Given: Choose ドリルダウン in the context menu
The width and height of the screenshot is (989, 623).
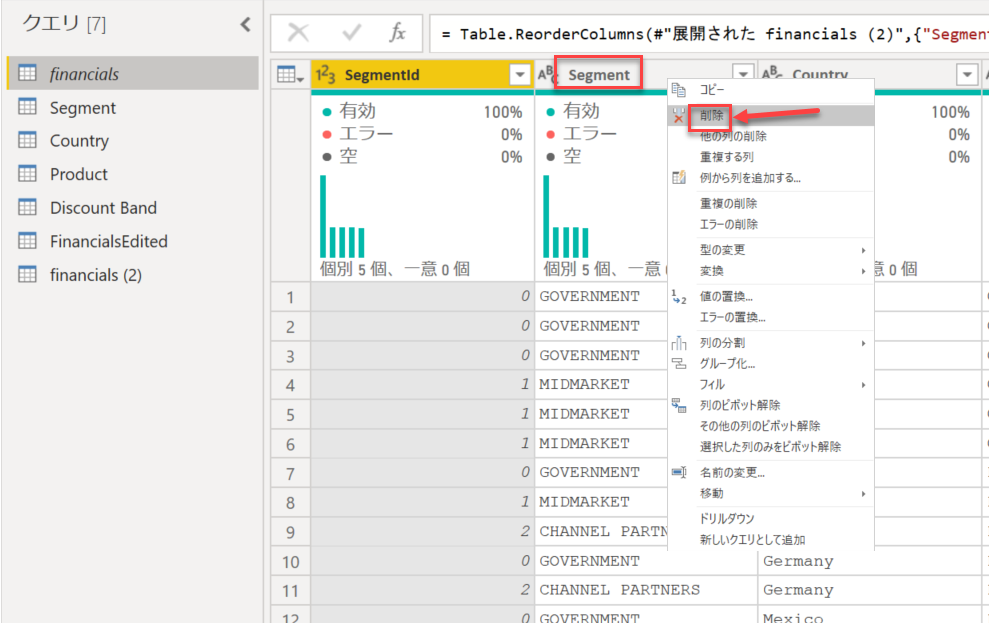Looking at the screenshot, I should coord(771,519).
